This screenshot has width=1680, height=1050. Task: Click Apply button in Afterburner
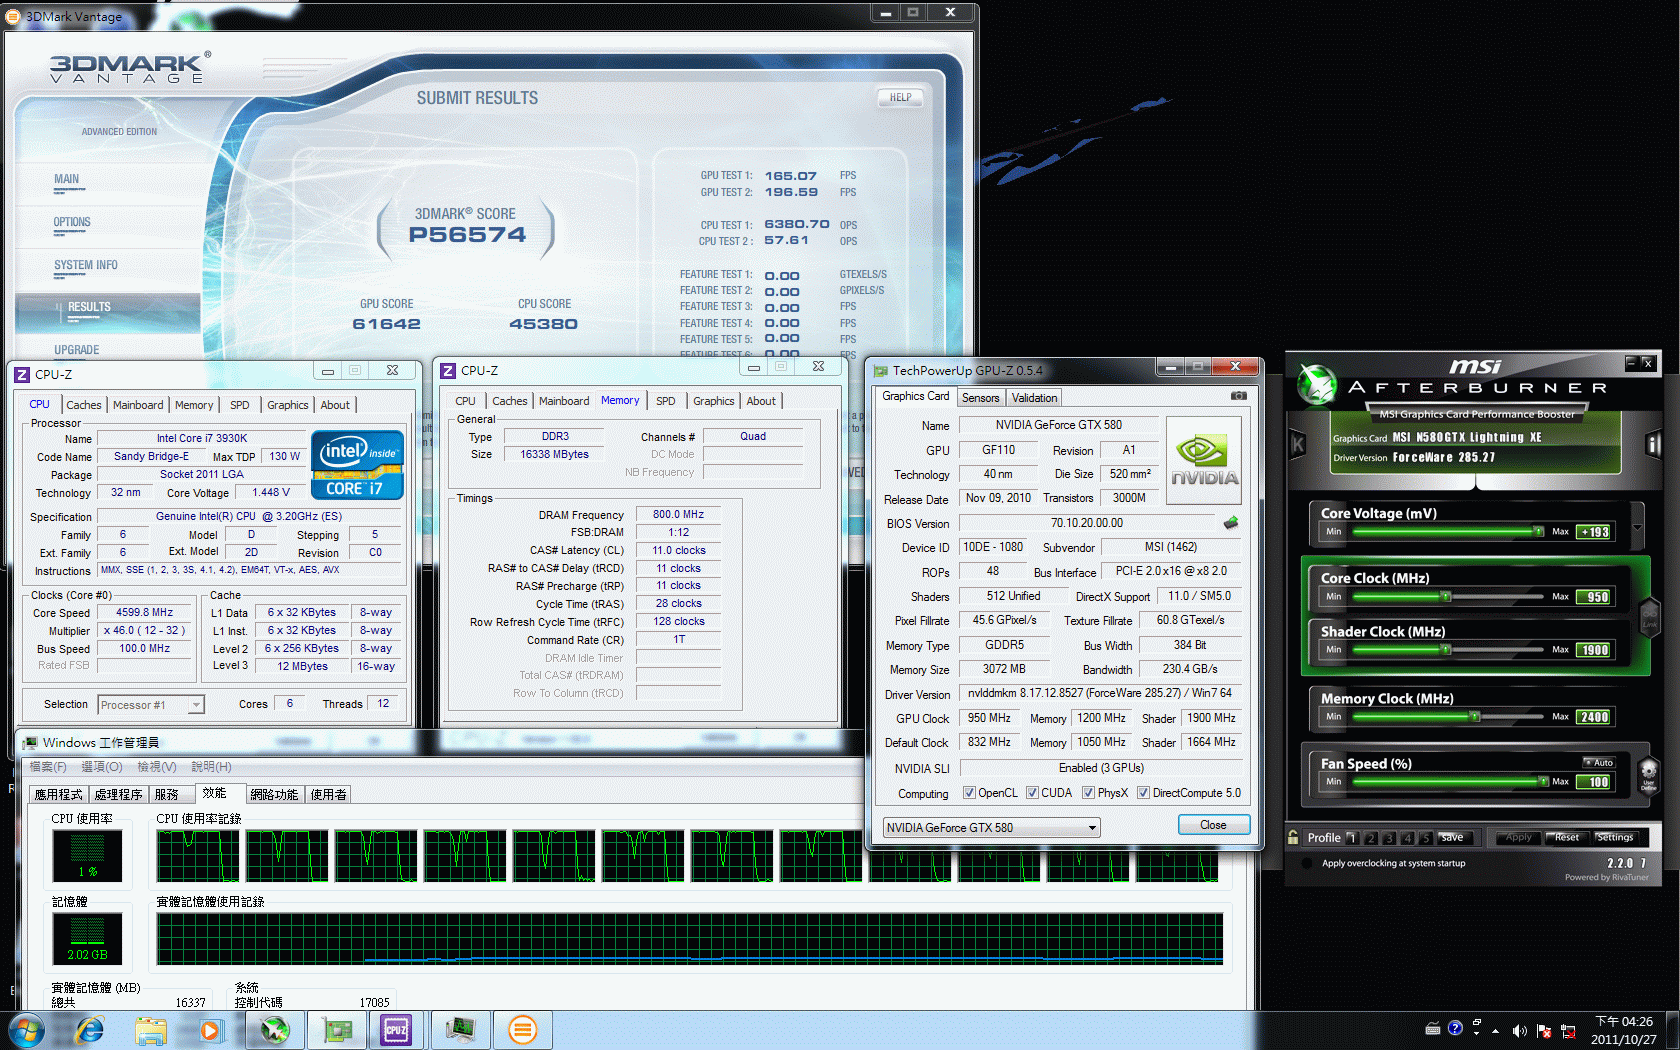[x=1518, y=838]
